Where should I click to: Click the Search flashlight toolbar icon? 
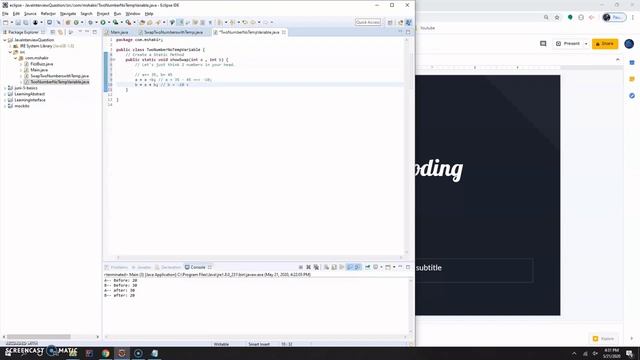pyautogui.click(x=158, y=22)
